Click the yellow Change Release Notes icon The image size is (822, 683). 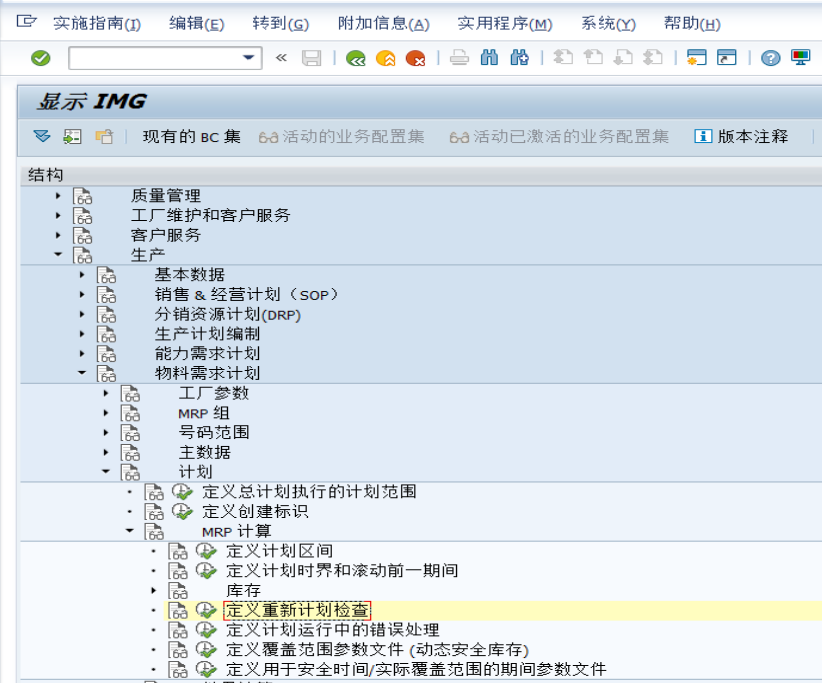(104, 137)
